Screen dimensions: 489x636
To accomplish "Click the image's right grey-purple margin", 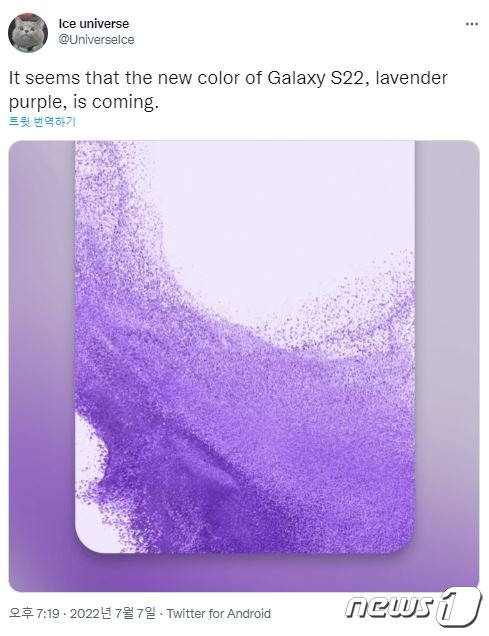I will click(x=447, y=365).
